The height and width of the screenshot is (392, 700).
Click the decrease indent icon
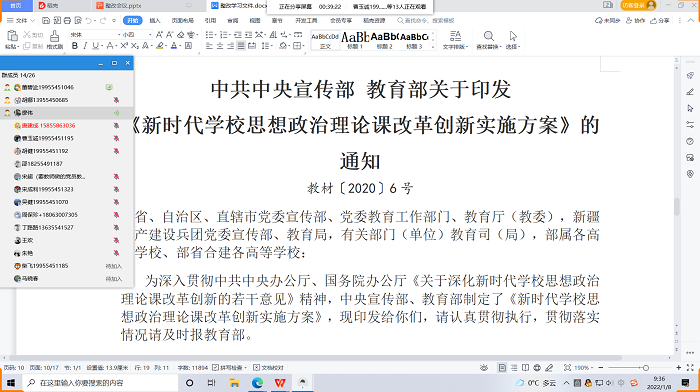click(238, 34)
